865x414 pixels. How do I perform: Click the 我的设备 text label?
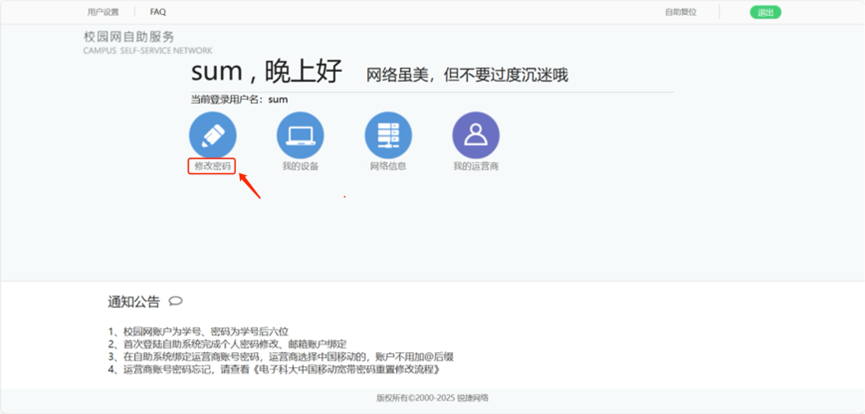click(300, 166)
